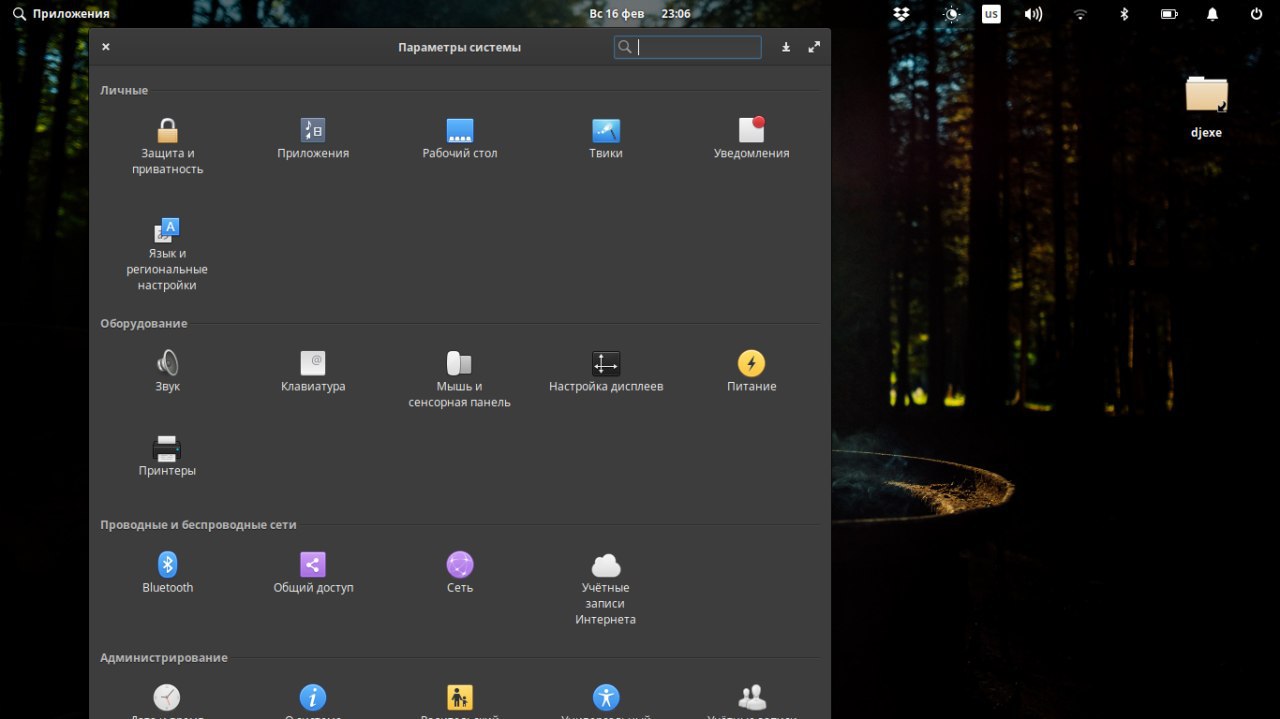Open Общий доступ settings
This screenshot has width=1280, height=719.
tap(313, 572)
